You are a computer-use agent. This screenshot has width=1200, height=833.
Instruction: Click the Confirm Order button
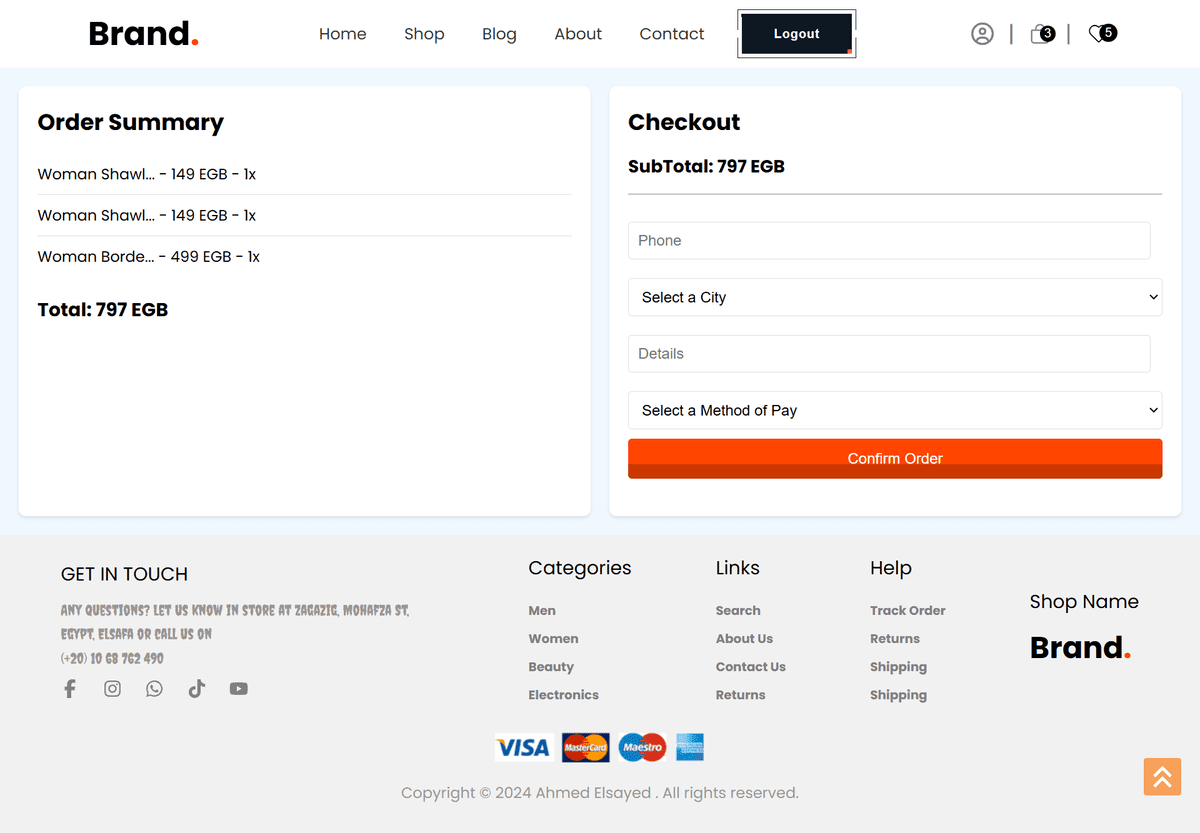[895, 458]
